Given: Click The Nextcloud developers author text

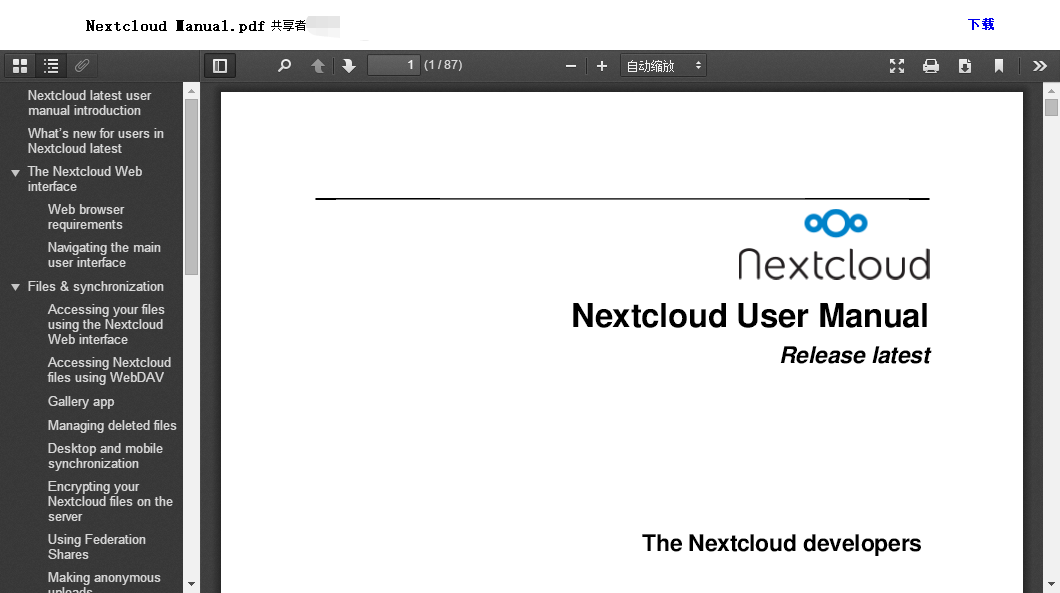Looking at the screenshot, I should (781, 543).
